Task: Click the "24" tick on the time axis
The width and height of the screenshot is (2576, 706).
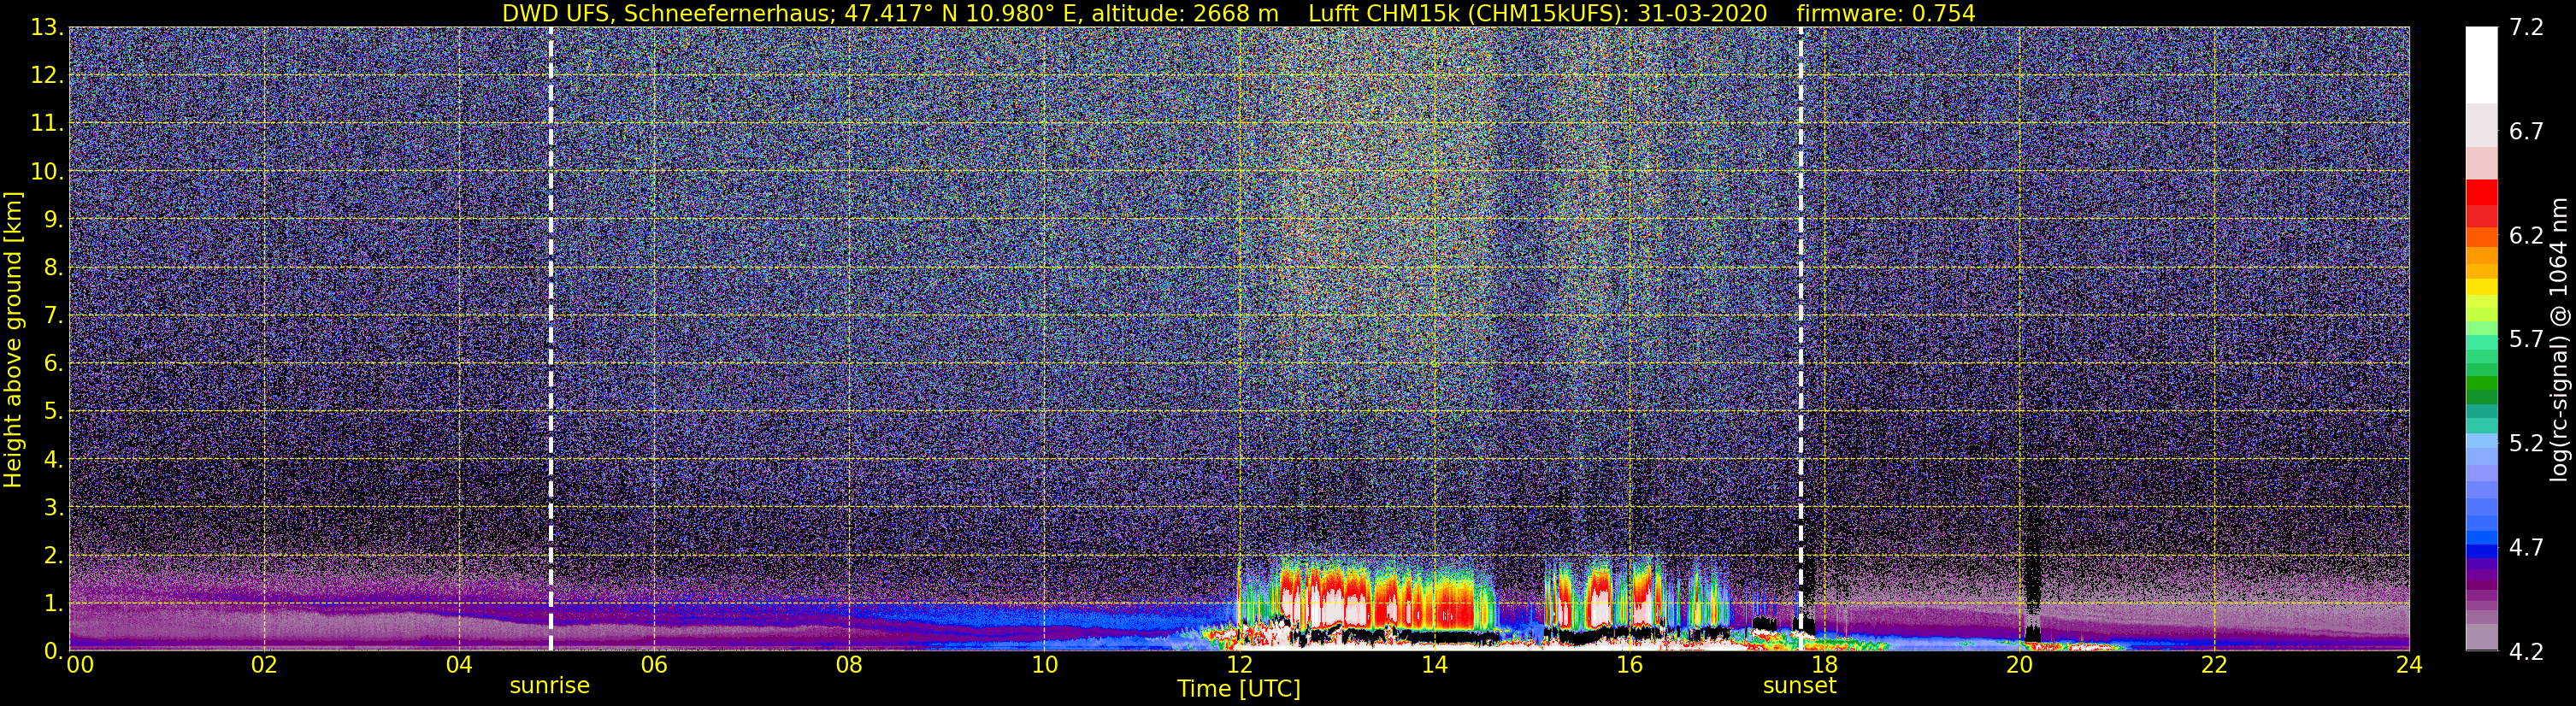Action: point(2409,666)
